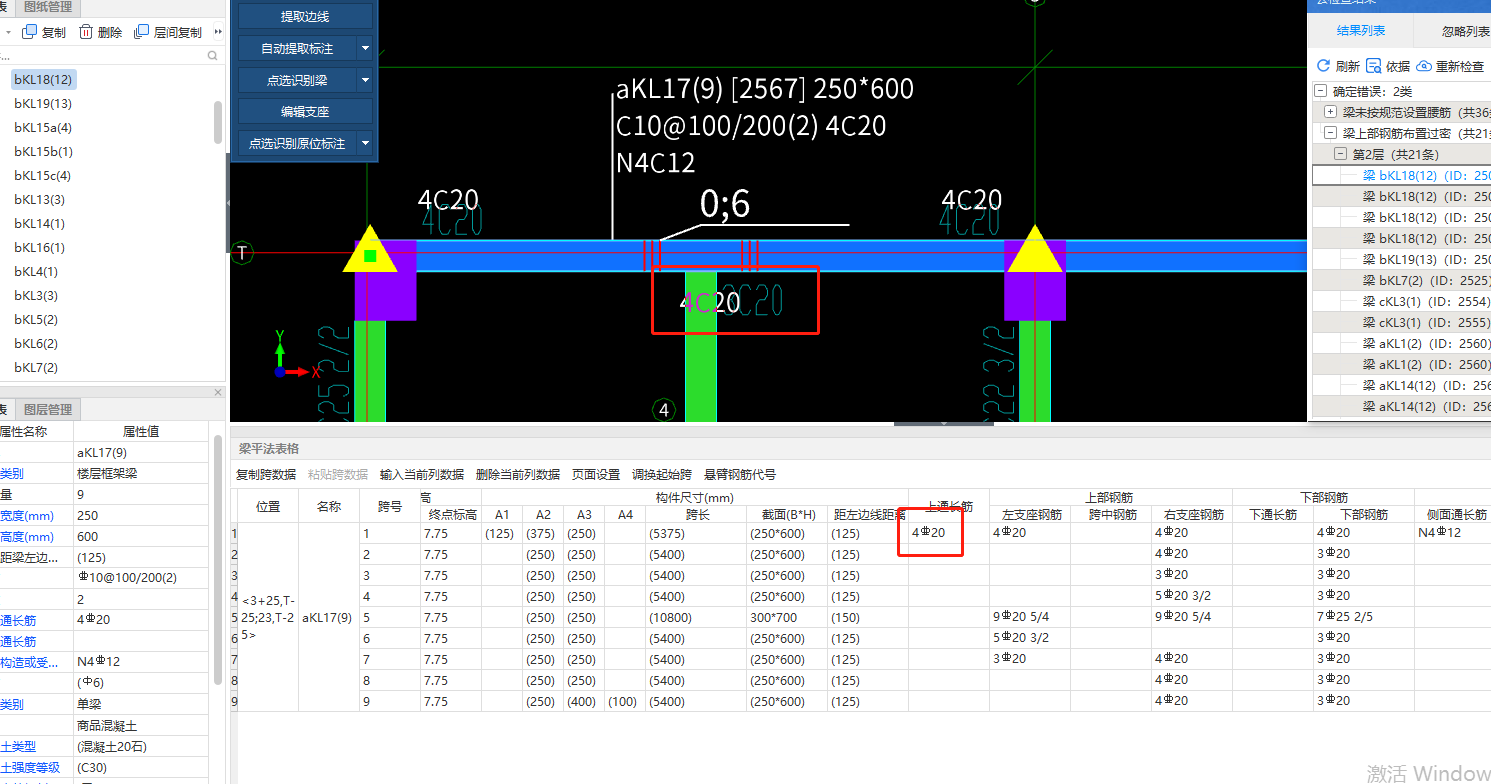Click the axis bubble labeled 4
Image resolution: width=1491 pixels, height=784 pixels.
[x=664, y=409]
